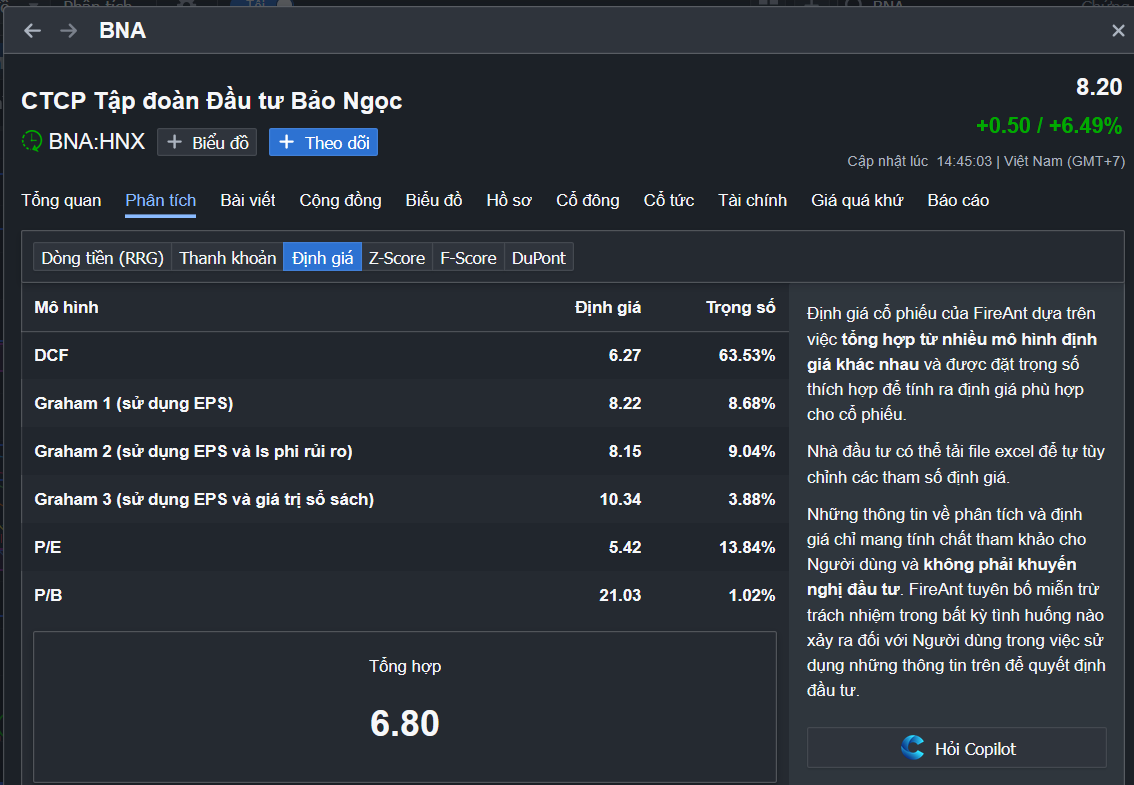Image resolution: width=1134 pixels, height=785 pixels.
Task: Select the Graham 1 (sử dụng EPS) row
Action: [405, 403]
